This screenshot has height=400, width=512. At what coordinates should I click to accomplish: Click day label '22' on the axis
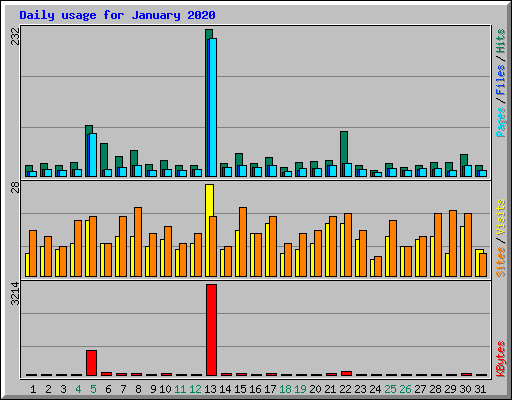[x=345, y=389]
